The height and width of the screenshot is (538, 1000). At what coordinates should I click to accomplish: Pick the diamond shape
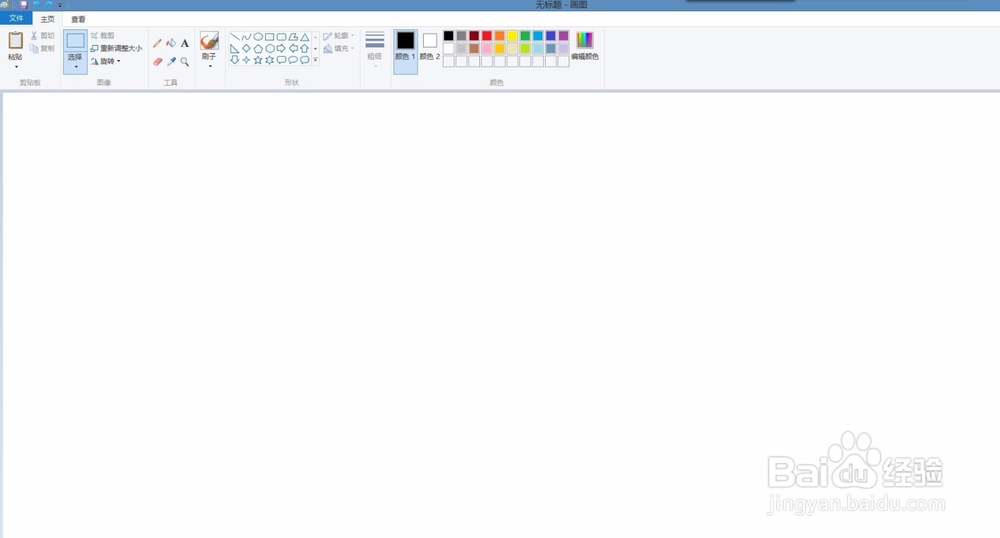(246, 48)
